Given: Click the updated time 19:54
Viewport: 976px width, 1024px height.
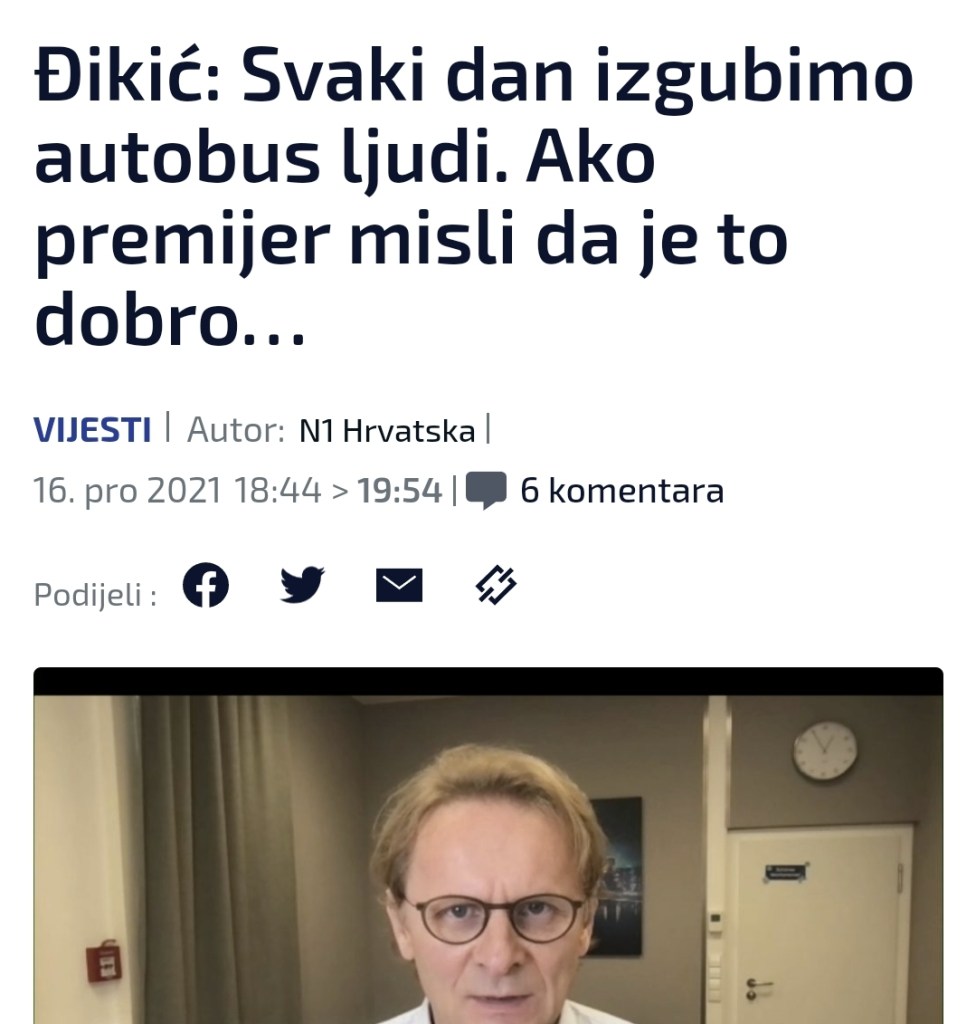Looking at the screenshot, I should point(400,490).
